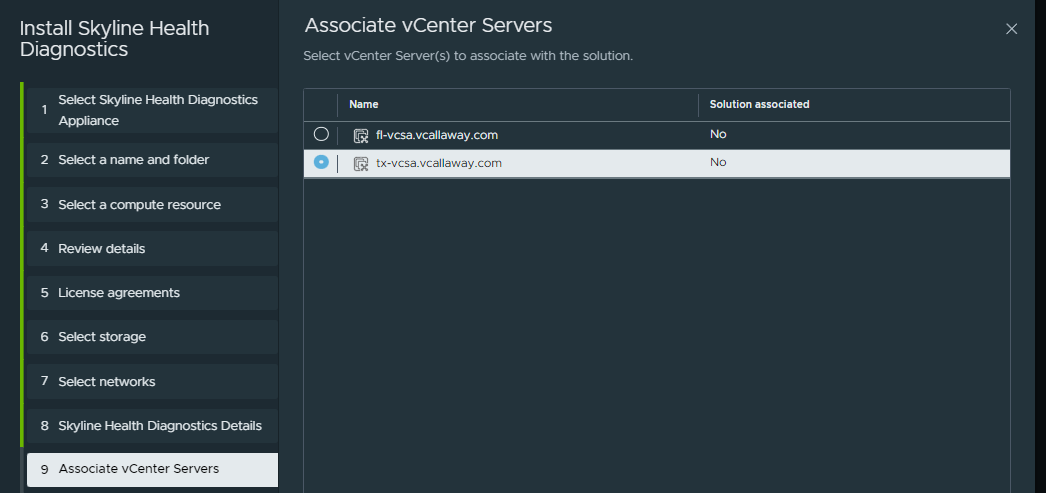Go to step 8 Skyline Health Diagnostics Details
This screenshot has width=1046, height=493.
pos(152,426)
